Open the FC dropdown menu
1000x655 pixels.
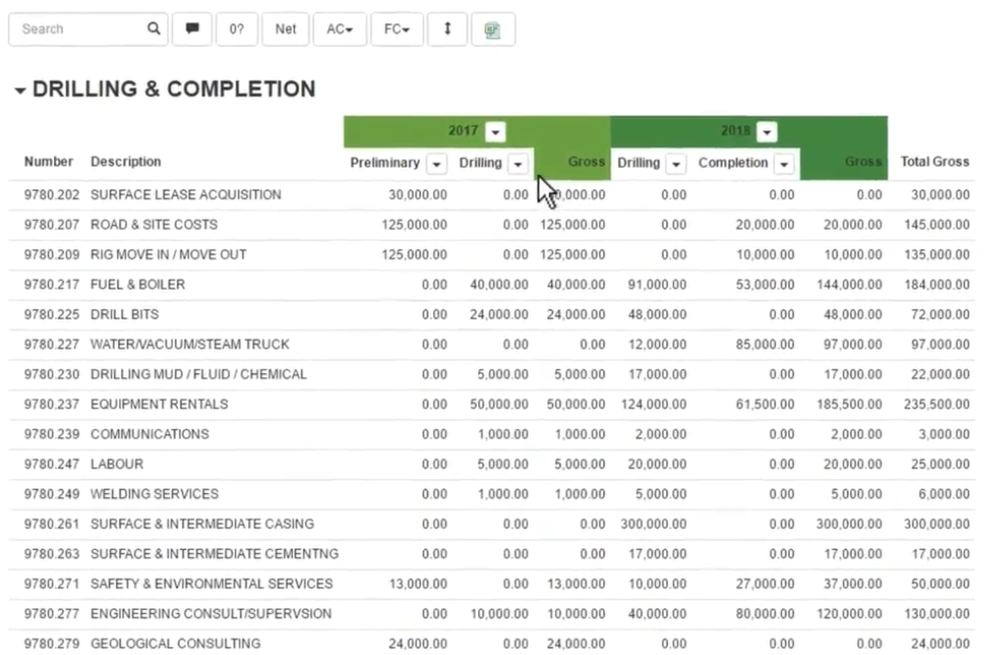(397, 29)
